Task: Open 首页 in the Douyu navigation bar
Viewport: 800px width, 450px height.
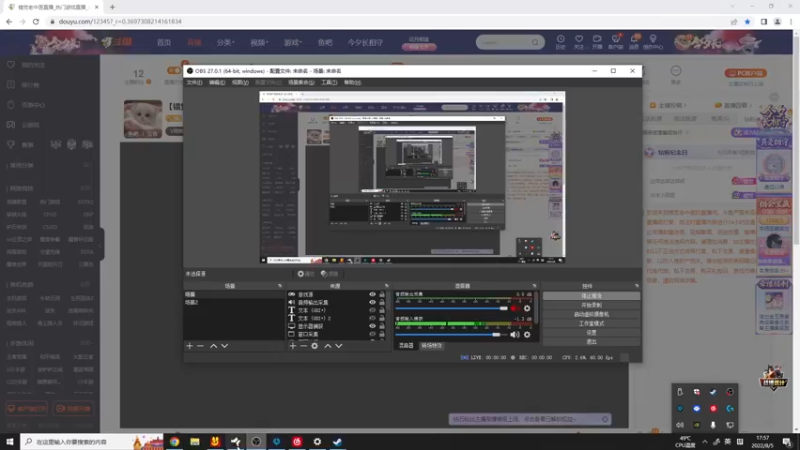Action: 164,43
